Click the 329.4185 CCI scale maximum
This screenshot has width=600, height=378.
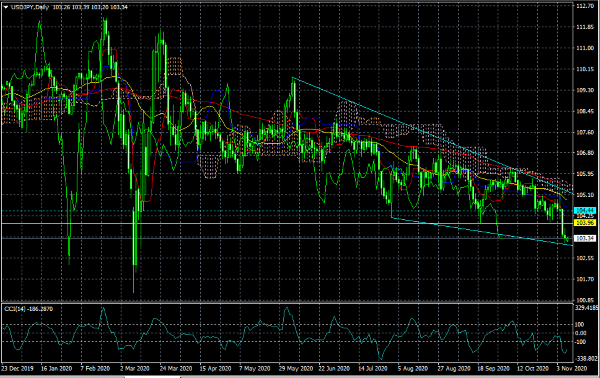tap(586, 307)
